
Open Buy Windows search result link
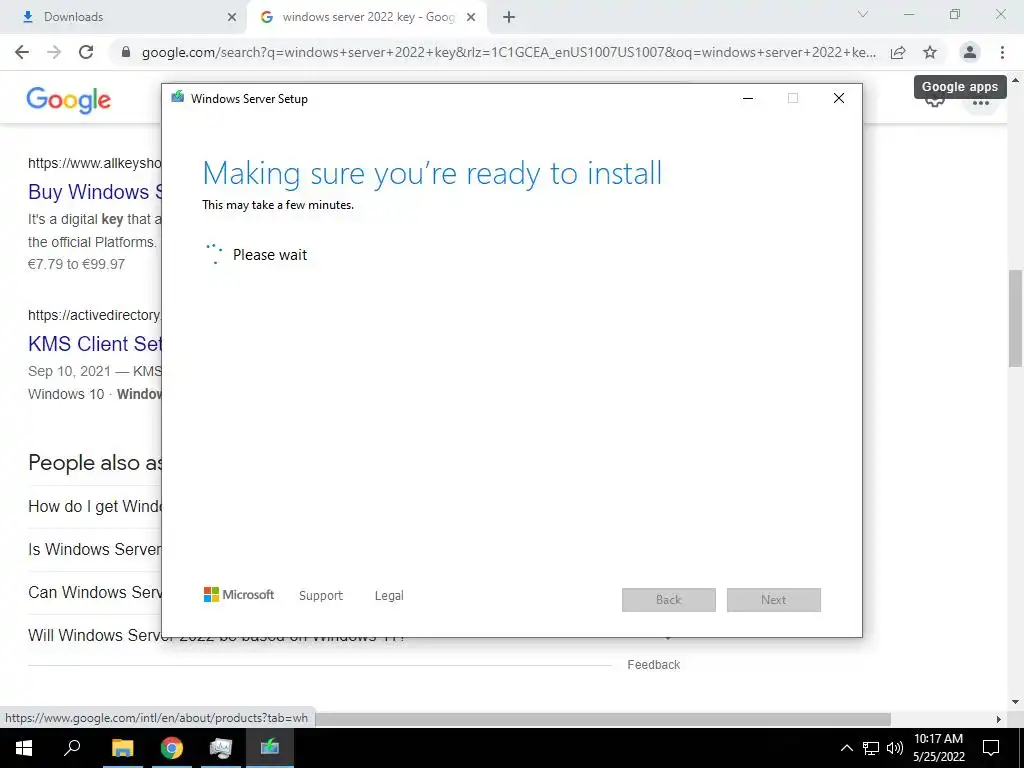(95, 192)
